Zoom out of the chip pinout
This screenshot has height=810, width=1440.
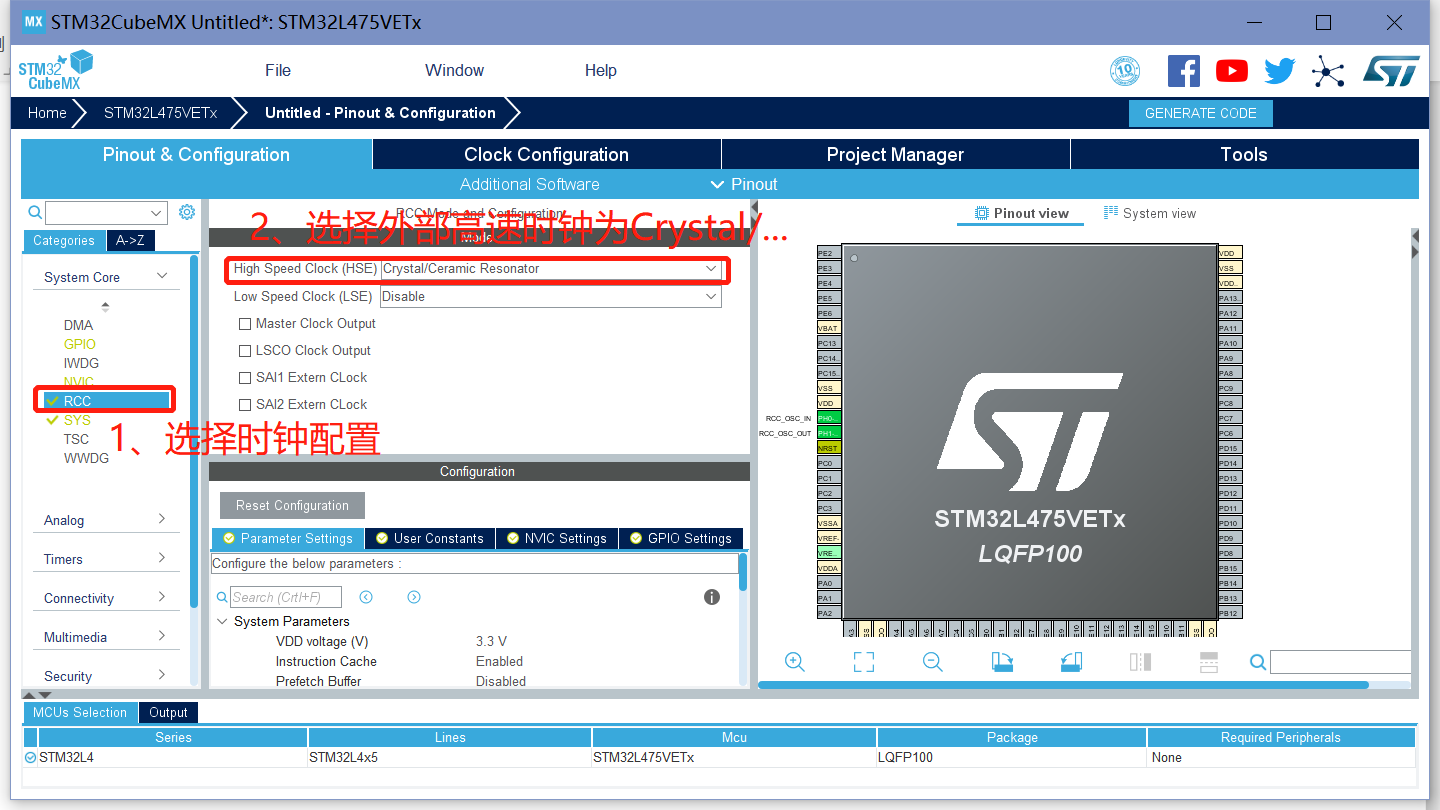coord(933,662)
